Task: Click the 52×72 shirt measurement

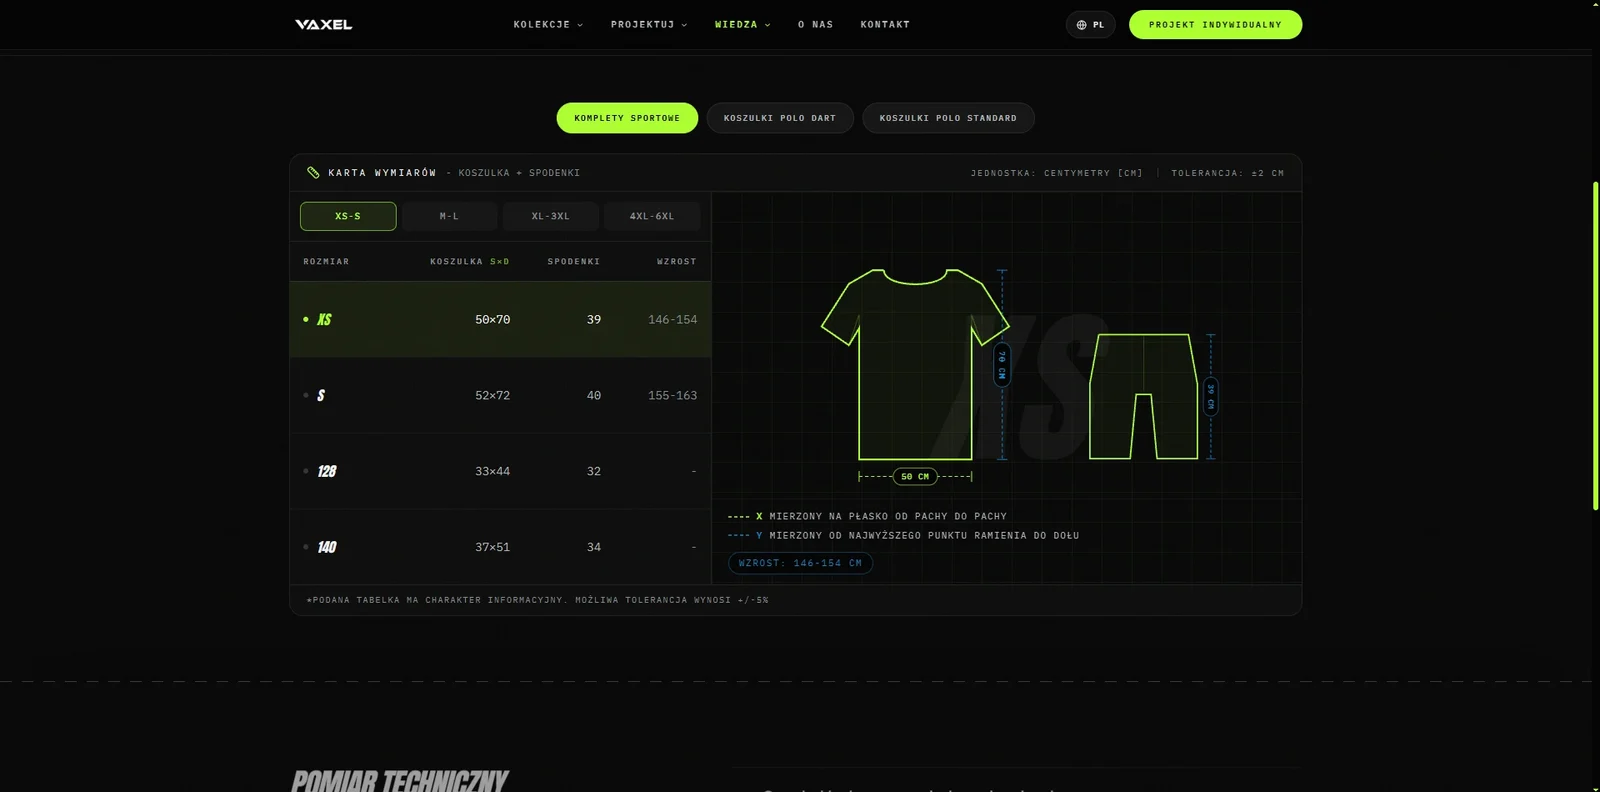Action: (492, 396)
